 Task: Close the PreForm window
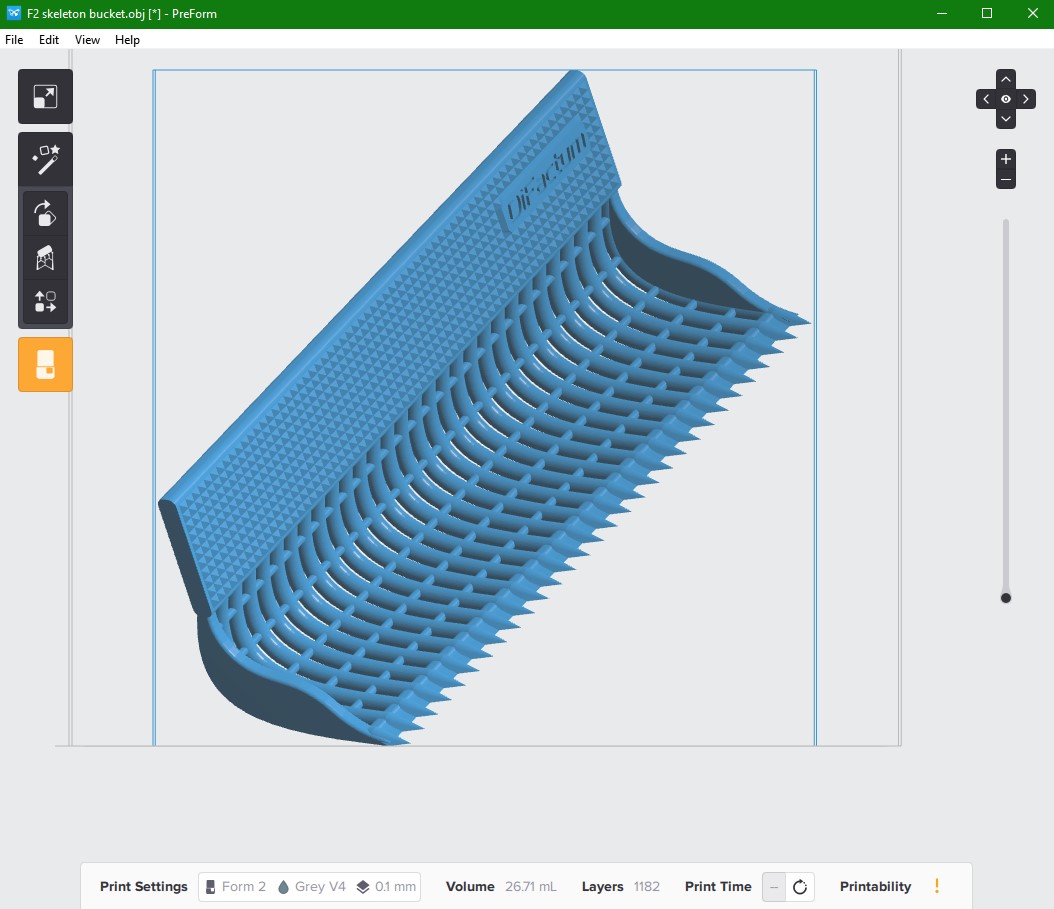[x=1032, y=13]
